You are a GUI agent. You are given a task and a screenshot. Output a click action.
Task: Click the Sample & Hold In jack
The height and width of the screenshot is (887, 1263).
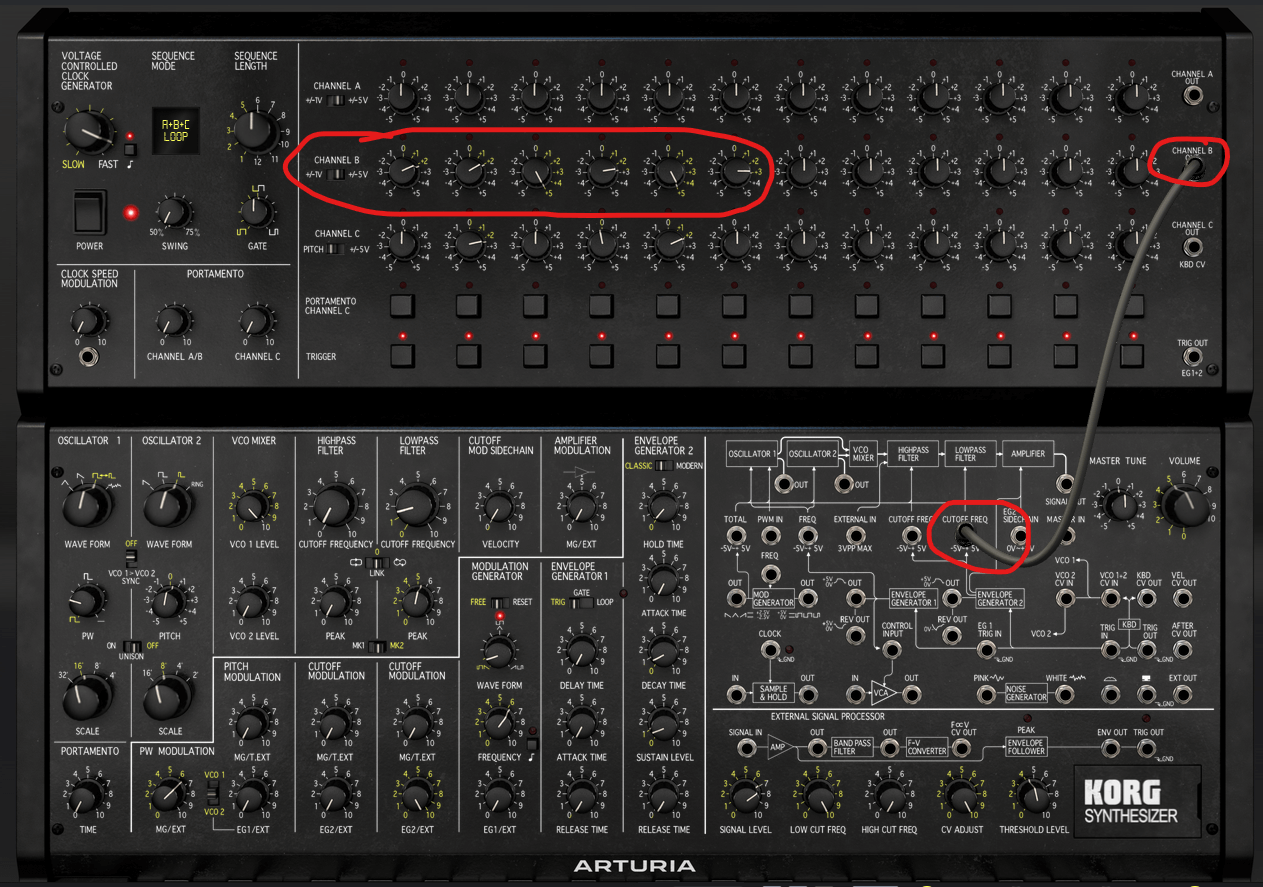pyautogui.click(x=736, y=694)
